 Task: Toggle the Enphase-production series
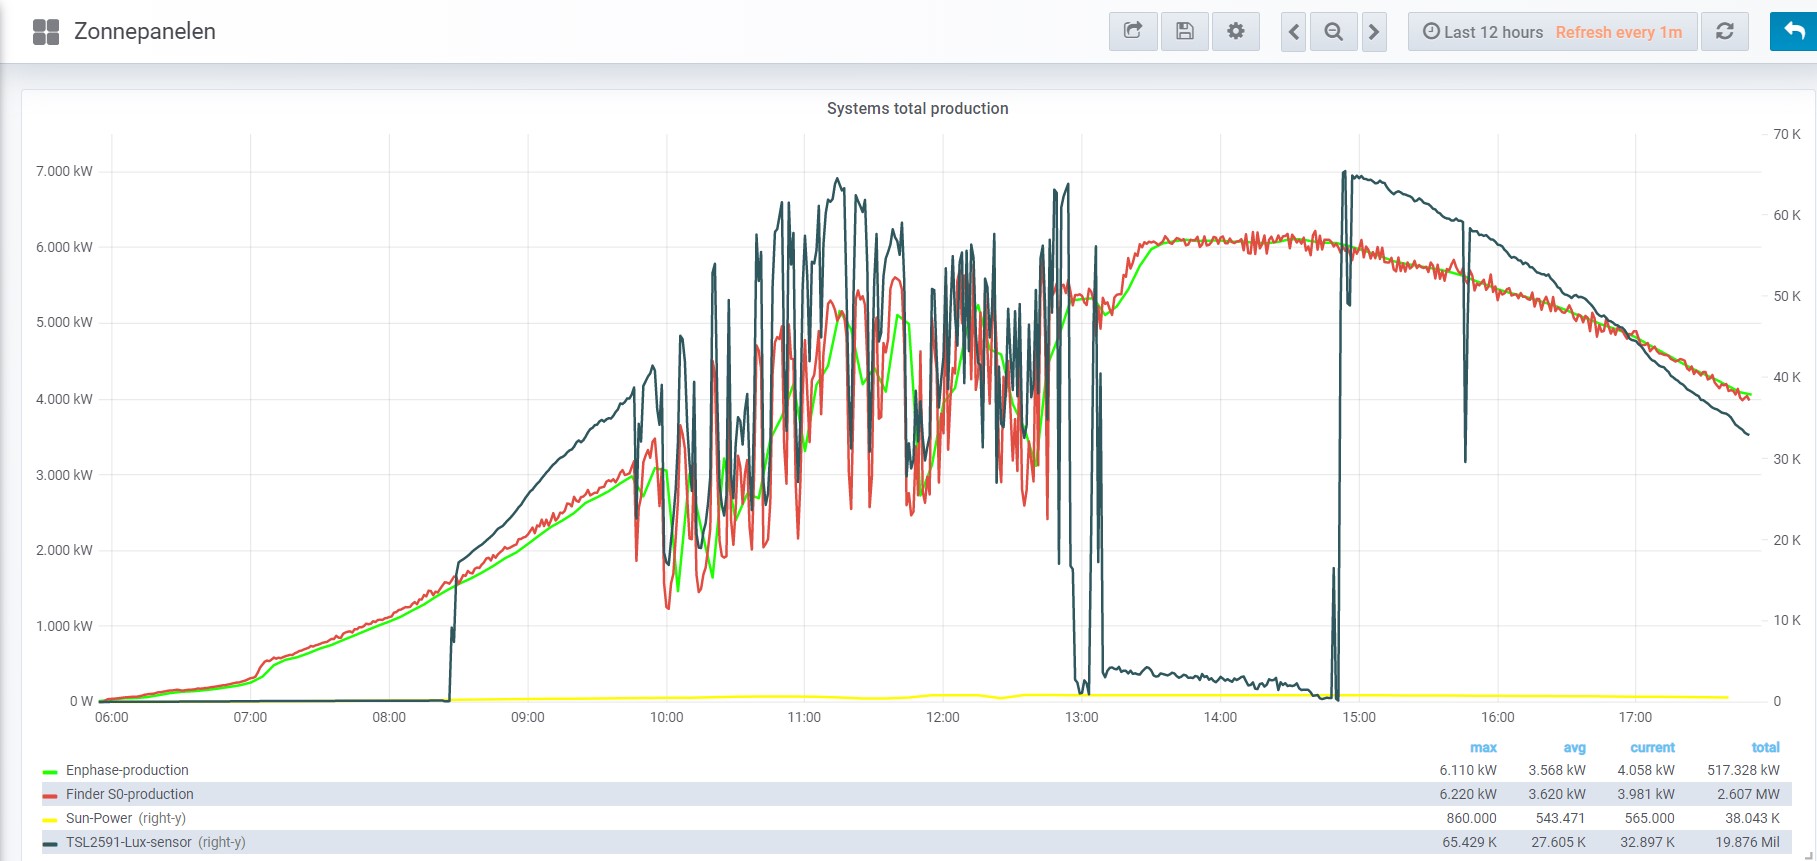pyautogui.click(x=127, y=770)
